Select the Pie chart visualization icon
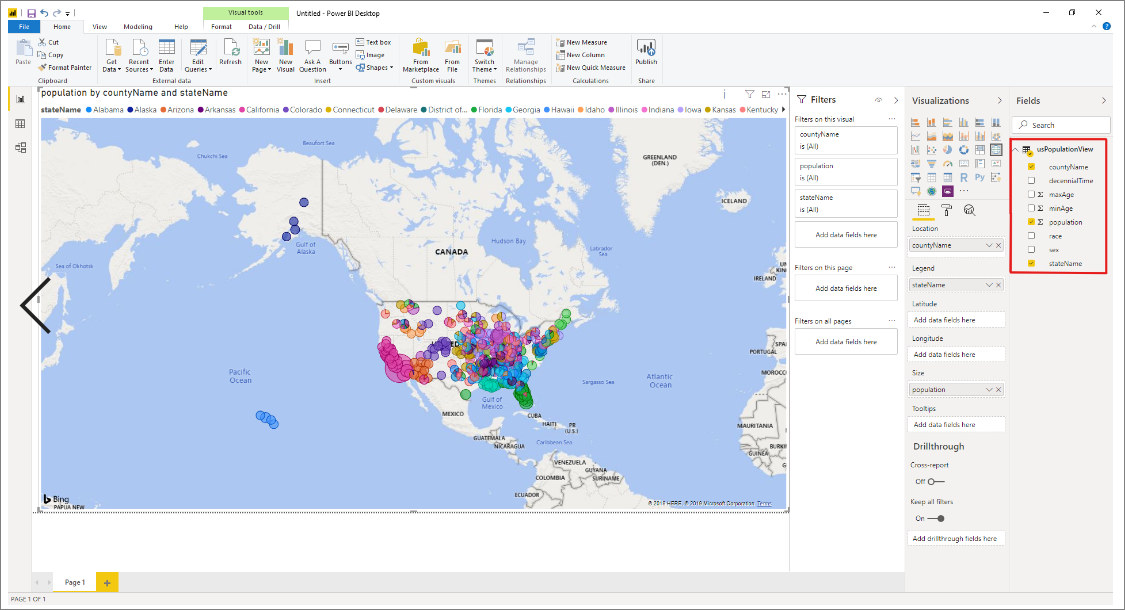This screenshot has height=610, width=1125. [x=947, y=150]
